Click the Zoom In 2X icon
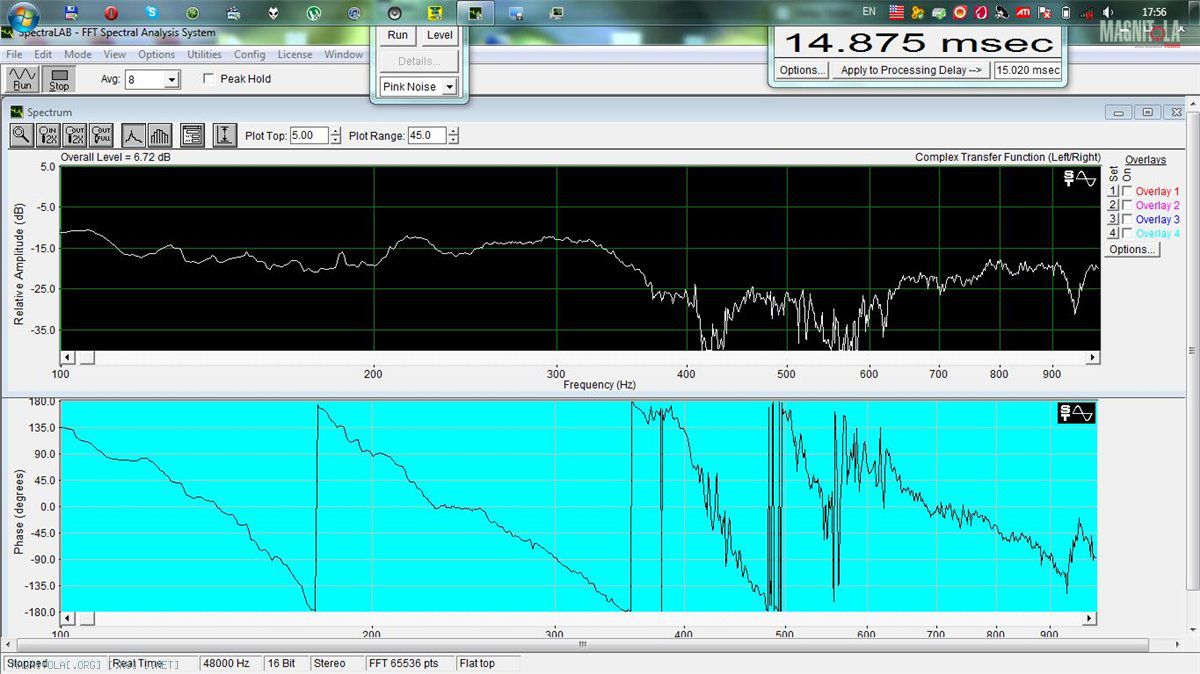This screenshot has height=674, width=1200. pyautogui.click(x=48, y=135)
